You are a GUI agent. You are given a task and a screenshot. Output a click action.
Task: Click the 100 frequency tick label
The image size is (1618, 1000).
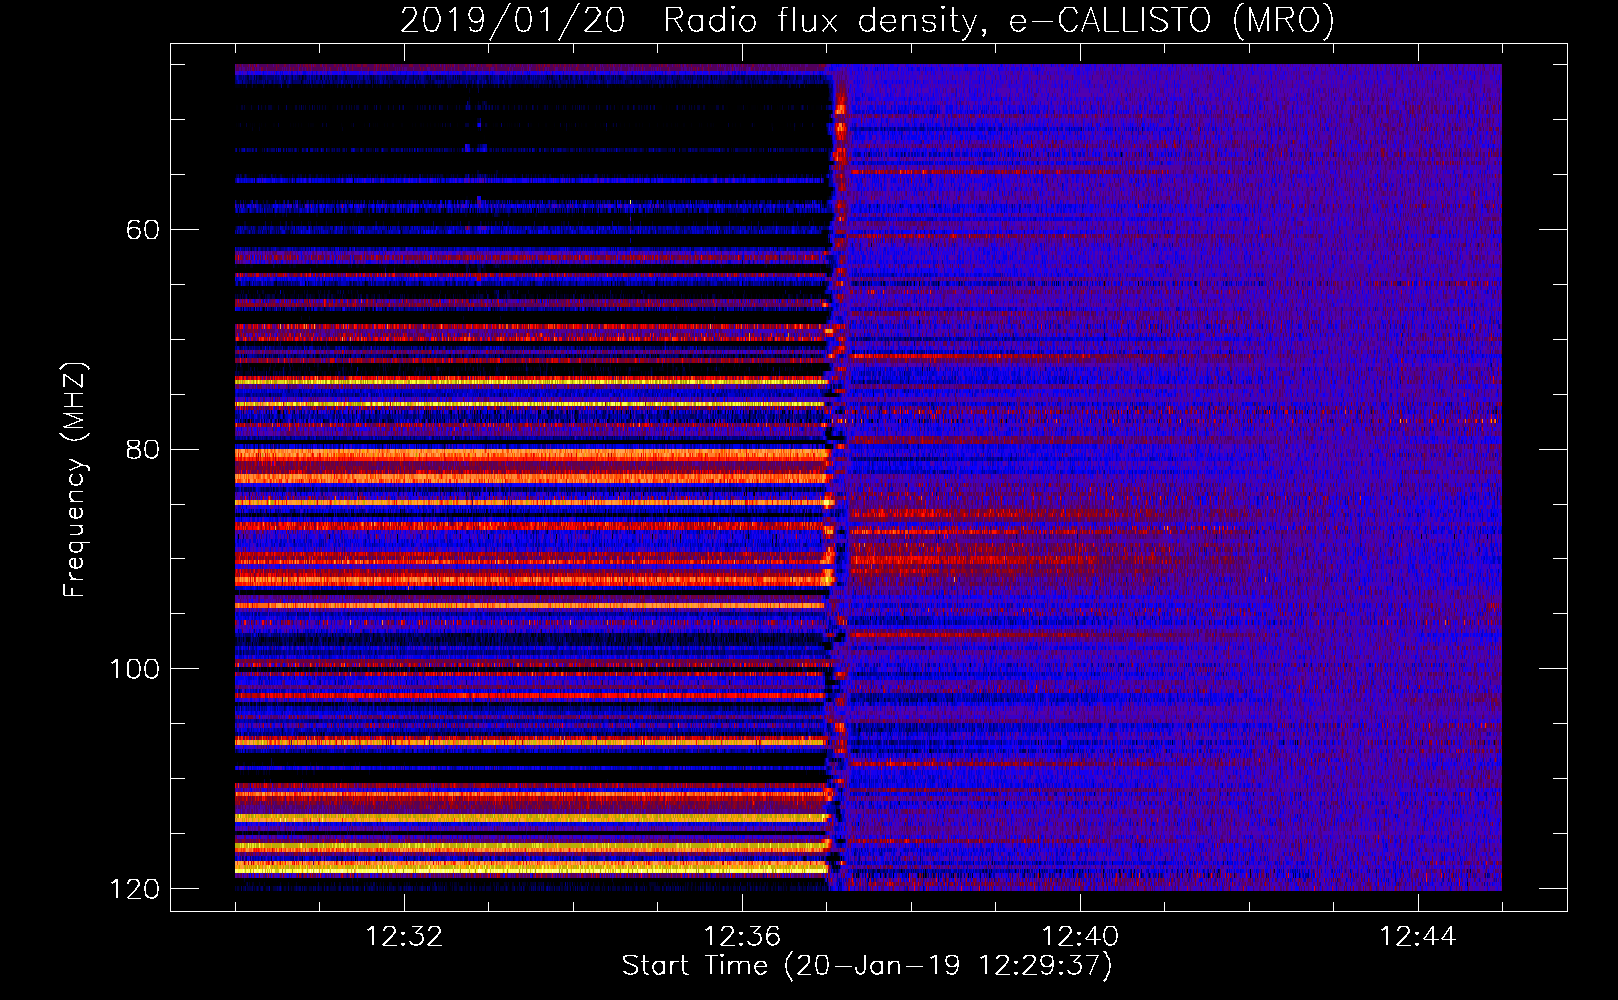point(135,669)
